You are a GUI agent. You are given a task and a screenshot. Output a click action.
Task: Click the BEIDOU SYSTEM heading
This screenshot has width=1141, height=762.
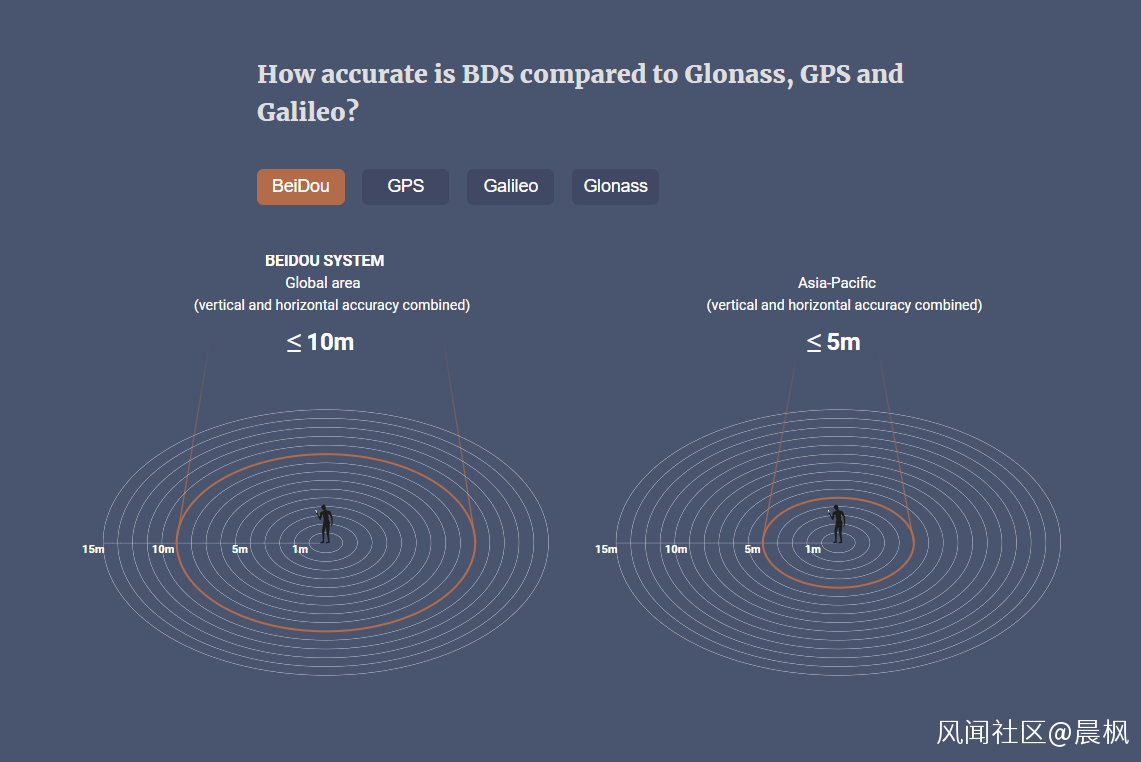[325, 261]
